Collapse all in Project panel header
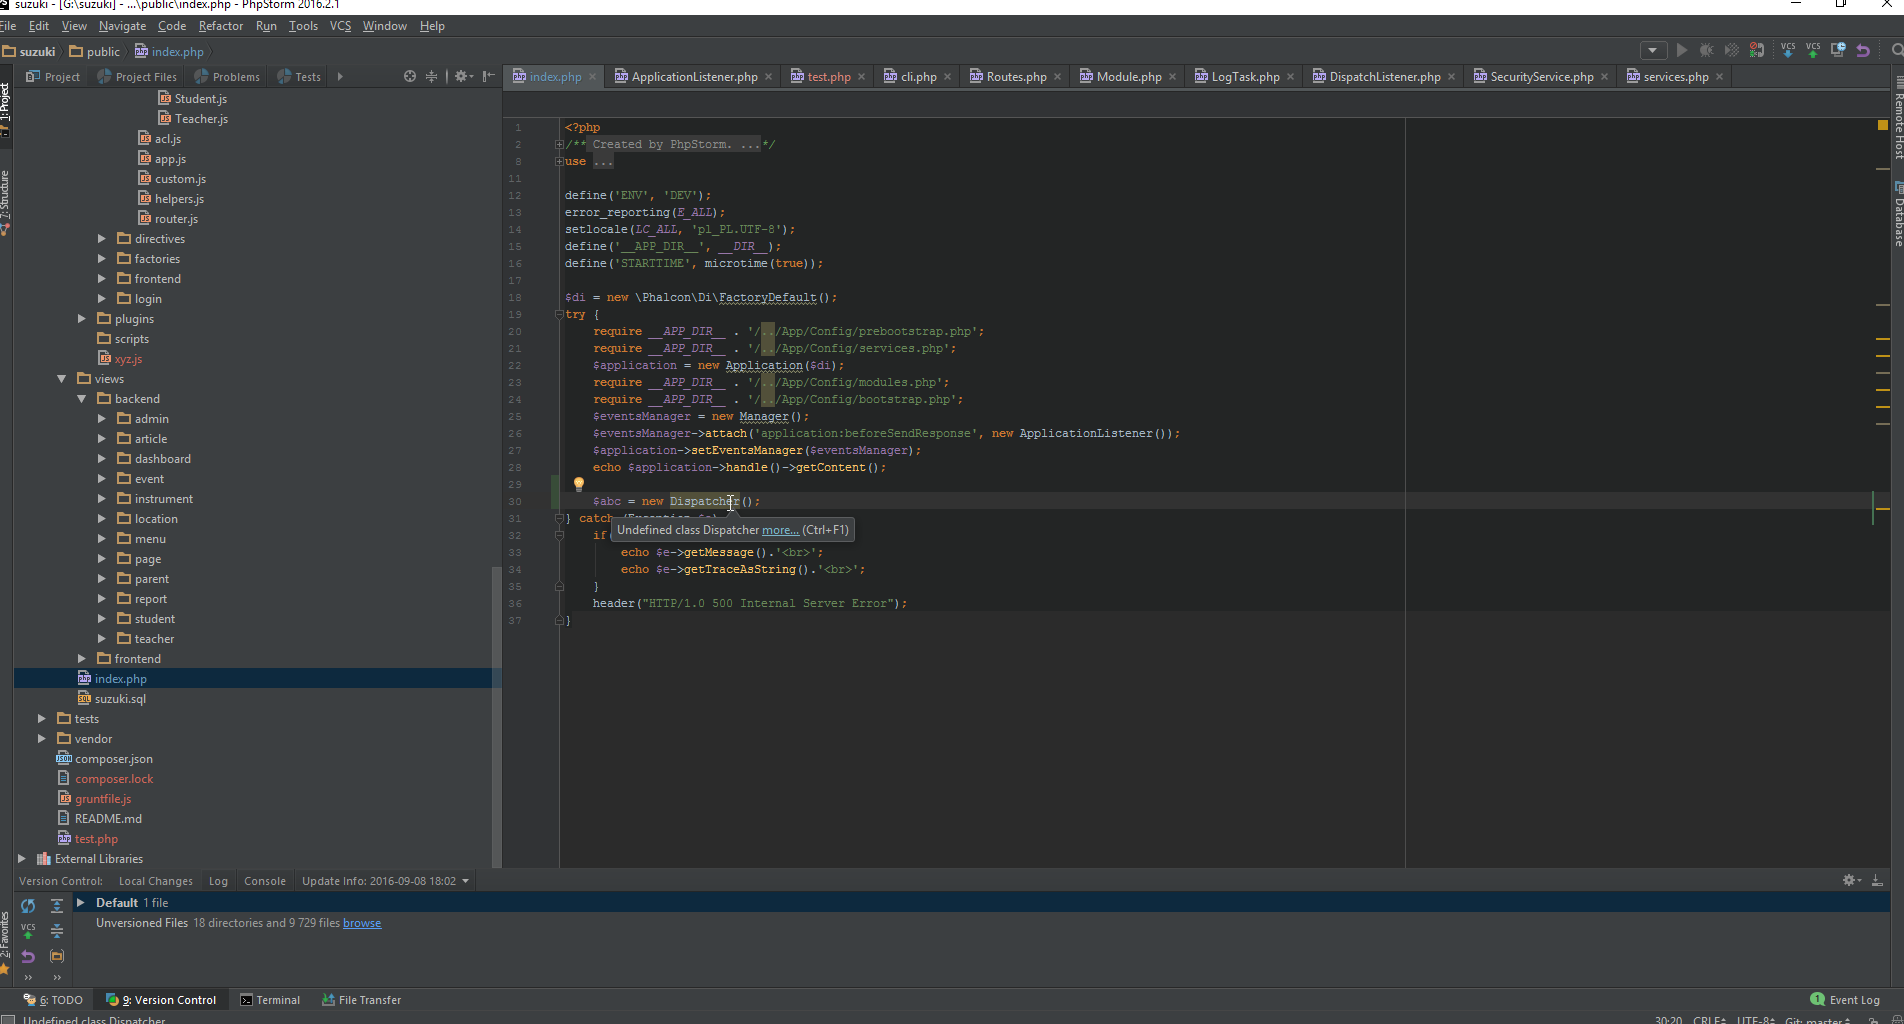 click(x=432, y=76)
